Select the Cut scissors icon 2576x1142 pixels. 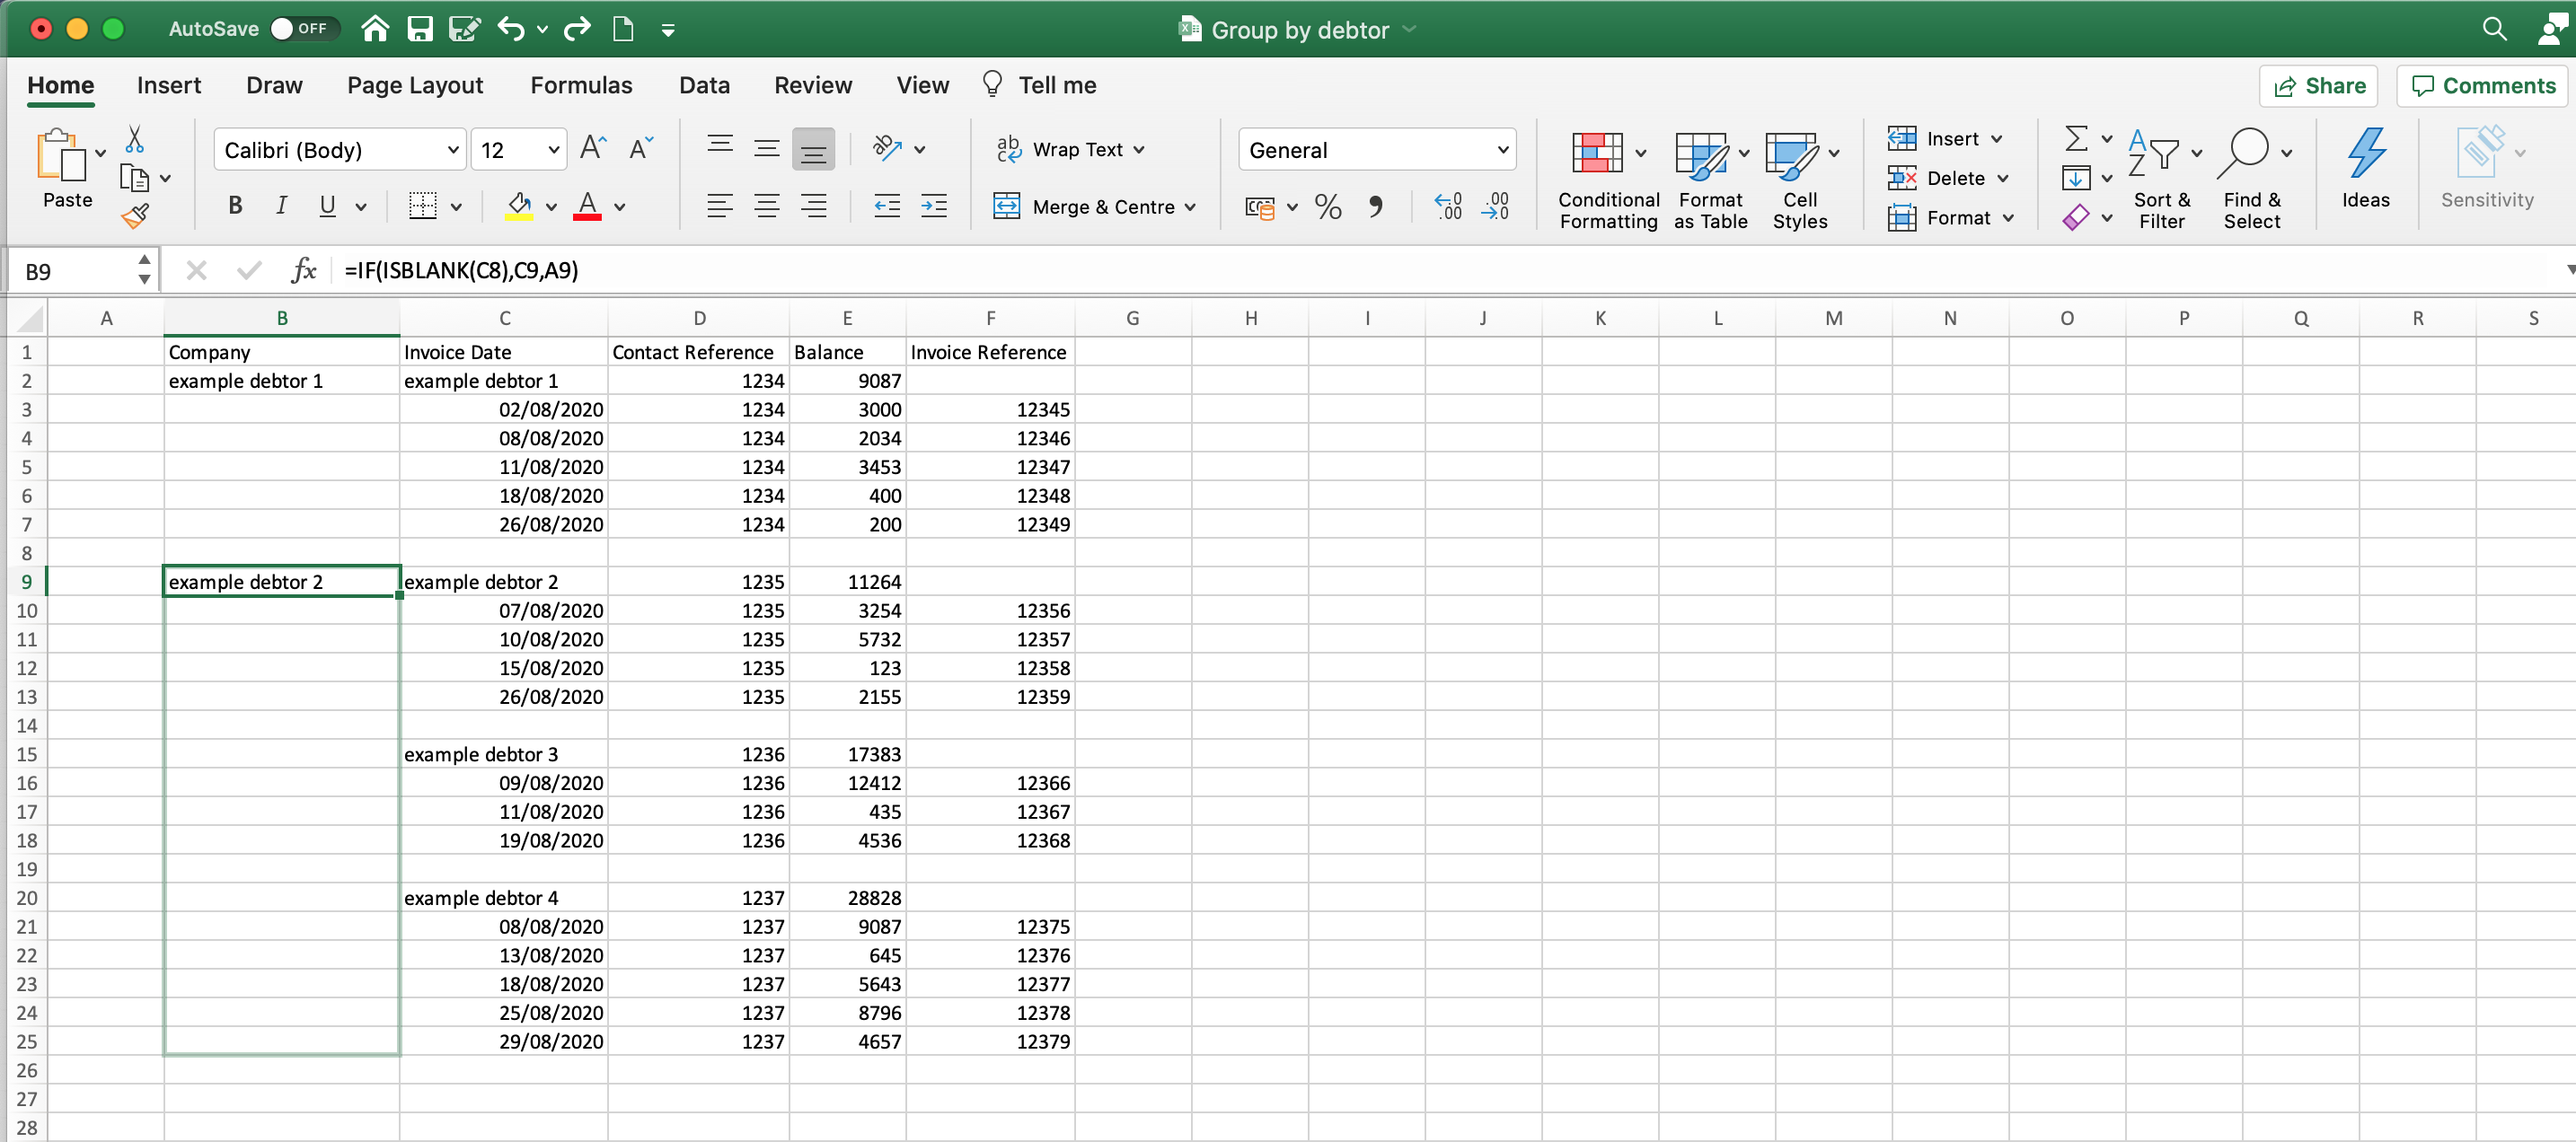(134, 138)
